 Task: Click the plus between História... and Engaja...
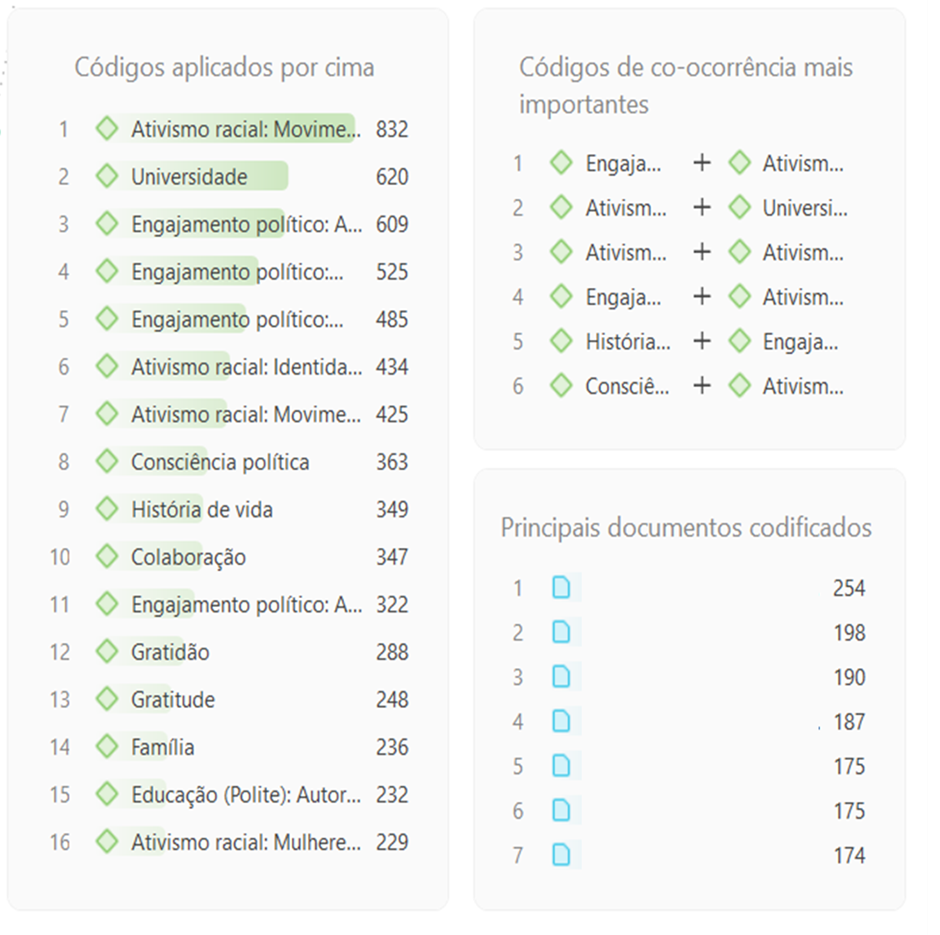pyautogui.click(x=701, y=341)
